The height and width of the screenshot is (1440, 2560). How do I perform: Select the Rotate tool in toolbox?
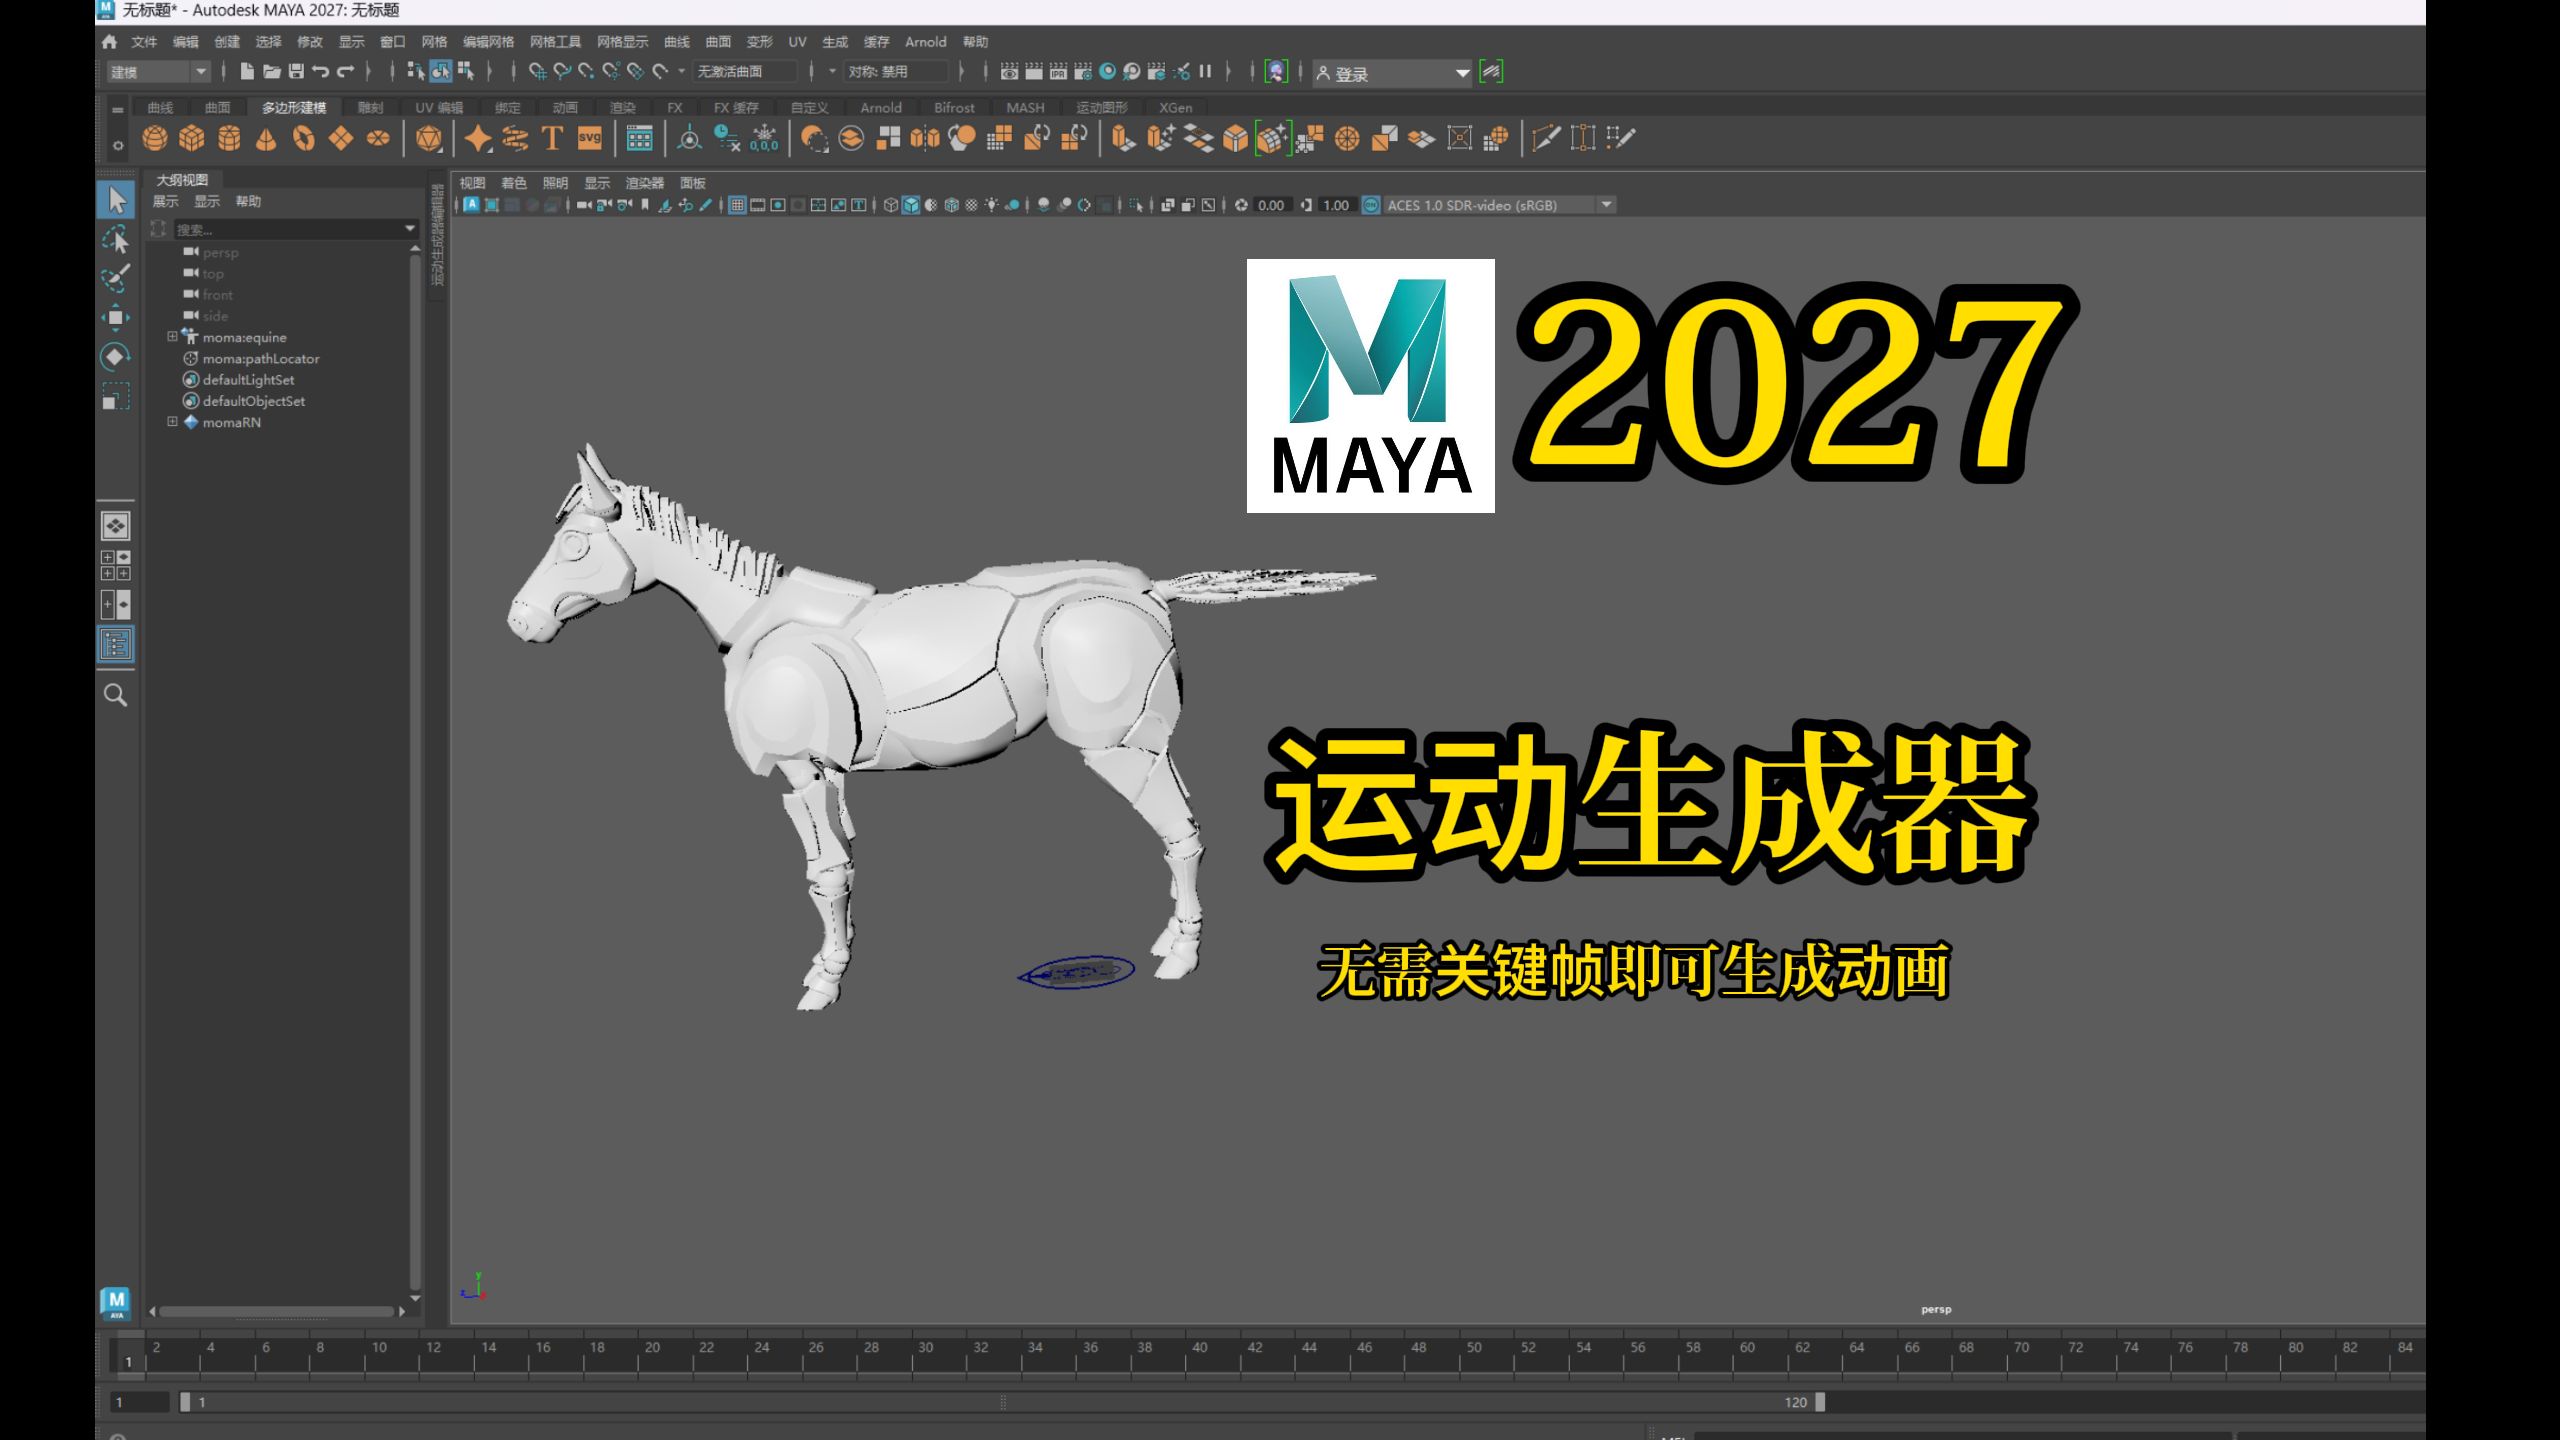click(x=115, y=357)
